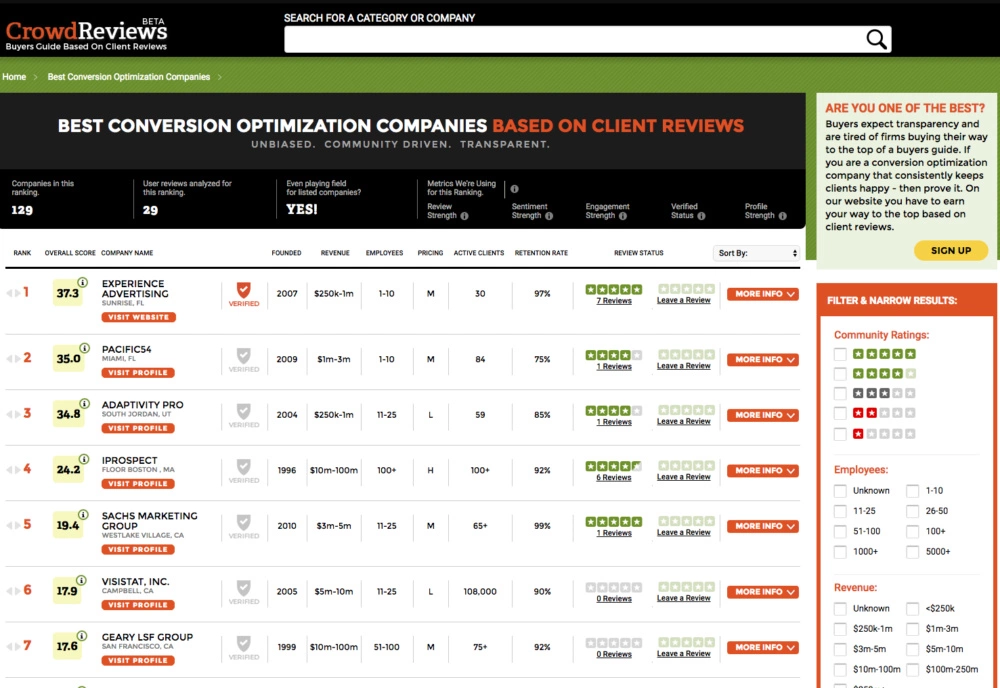The height and width of the screenshot is (688, 1000).
Task: Click the Active Clients column header
Action: click(479, 253)
